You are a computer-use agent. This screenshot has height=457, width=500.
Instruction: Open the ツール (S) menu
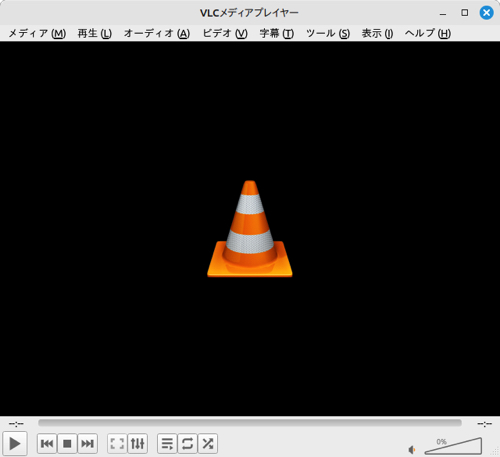click(x=328, y=33)
